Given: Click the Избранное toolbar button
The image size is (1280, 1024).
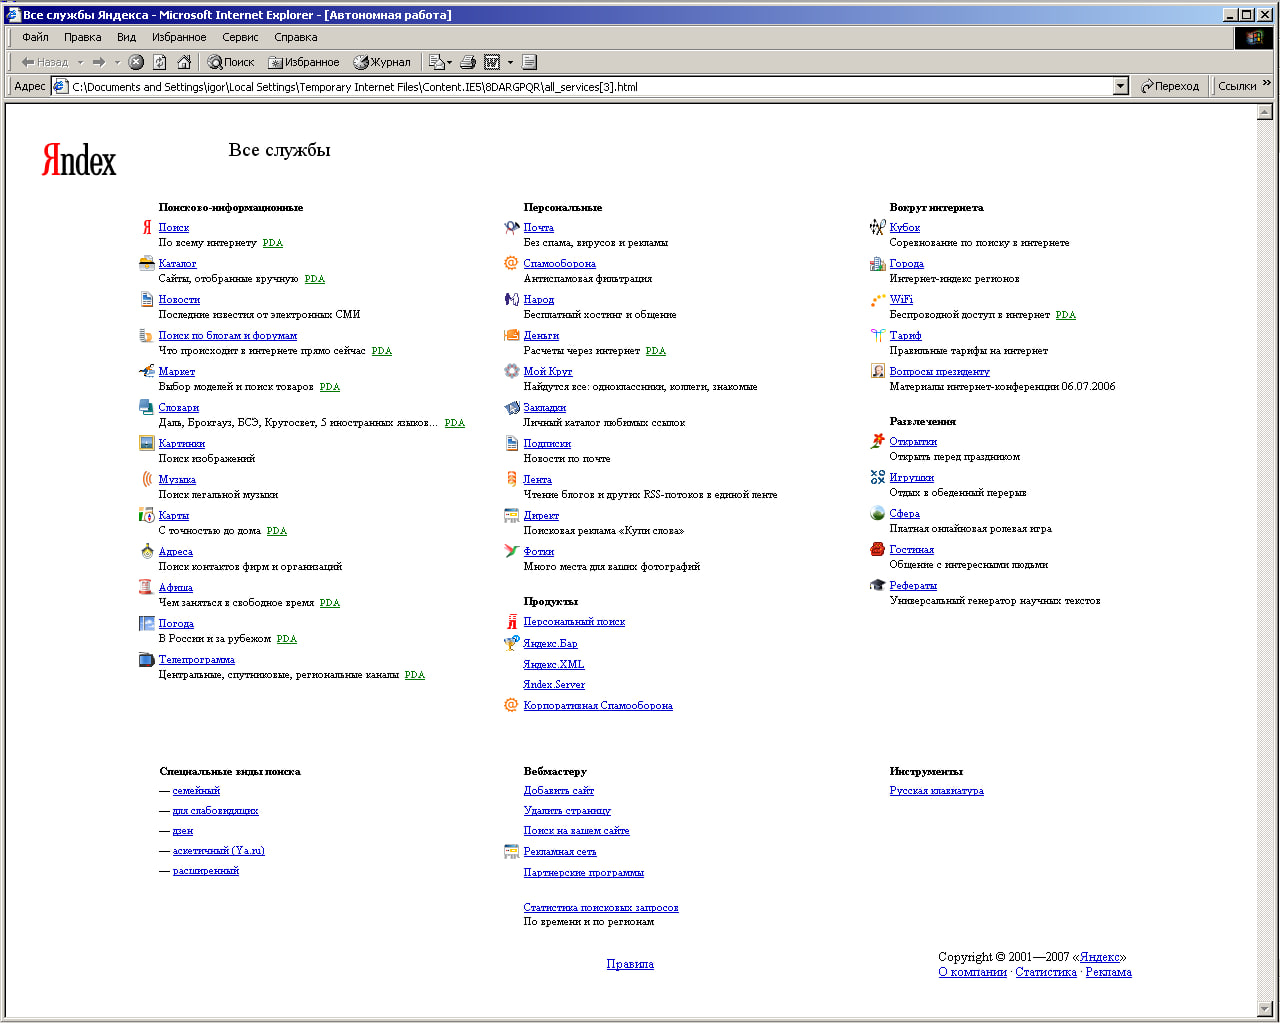Looking at the screenshot, I should point(304,62).
